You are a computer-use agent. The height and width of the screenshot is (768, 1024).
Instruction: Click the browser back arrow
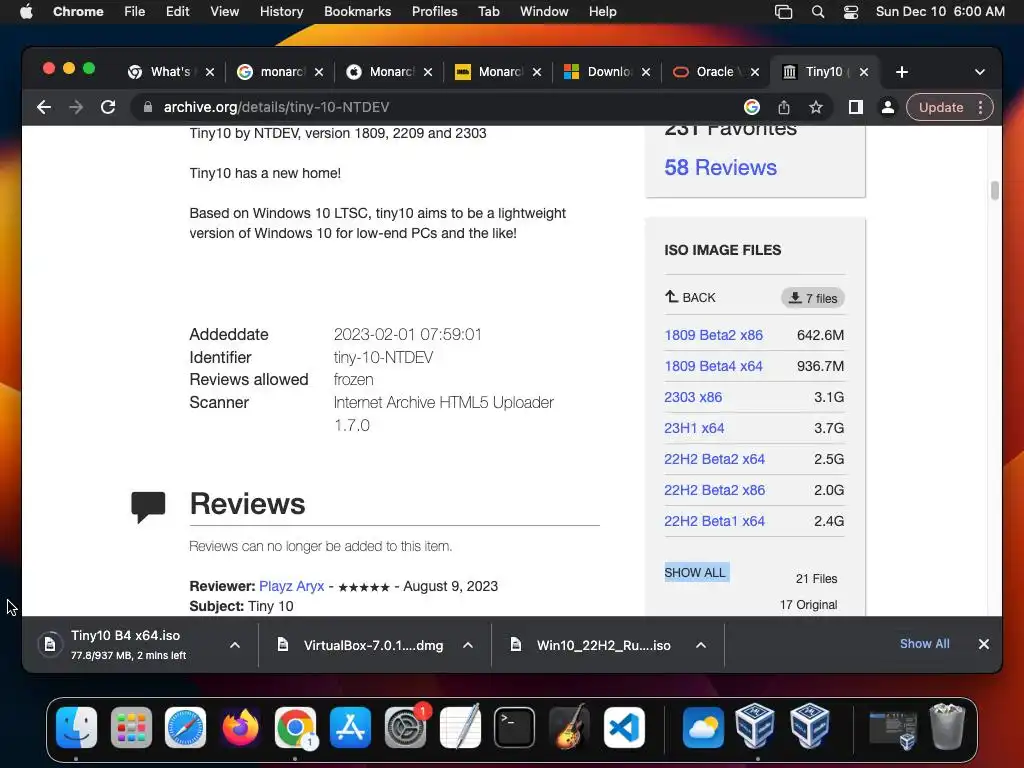(44, 107)
